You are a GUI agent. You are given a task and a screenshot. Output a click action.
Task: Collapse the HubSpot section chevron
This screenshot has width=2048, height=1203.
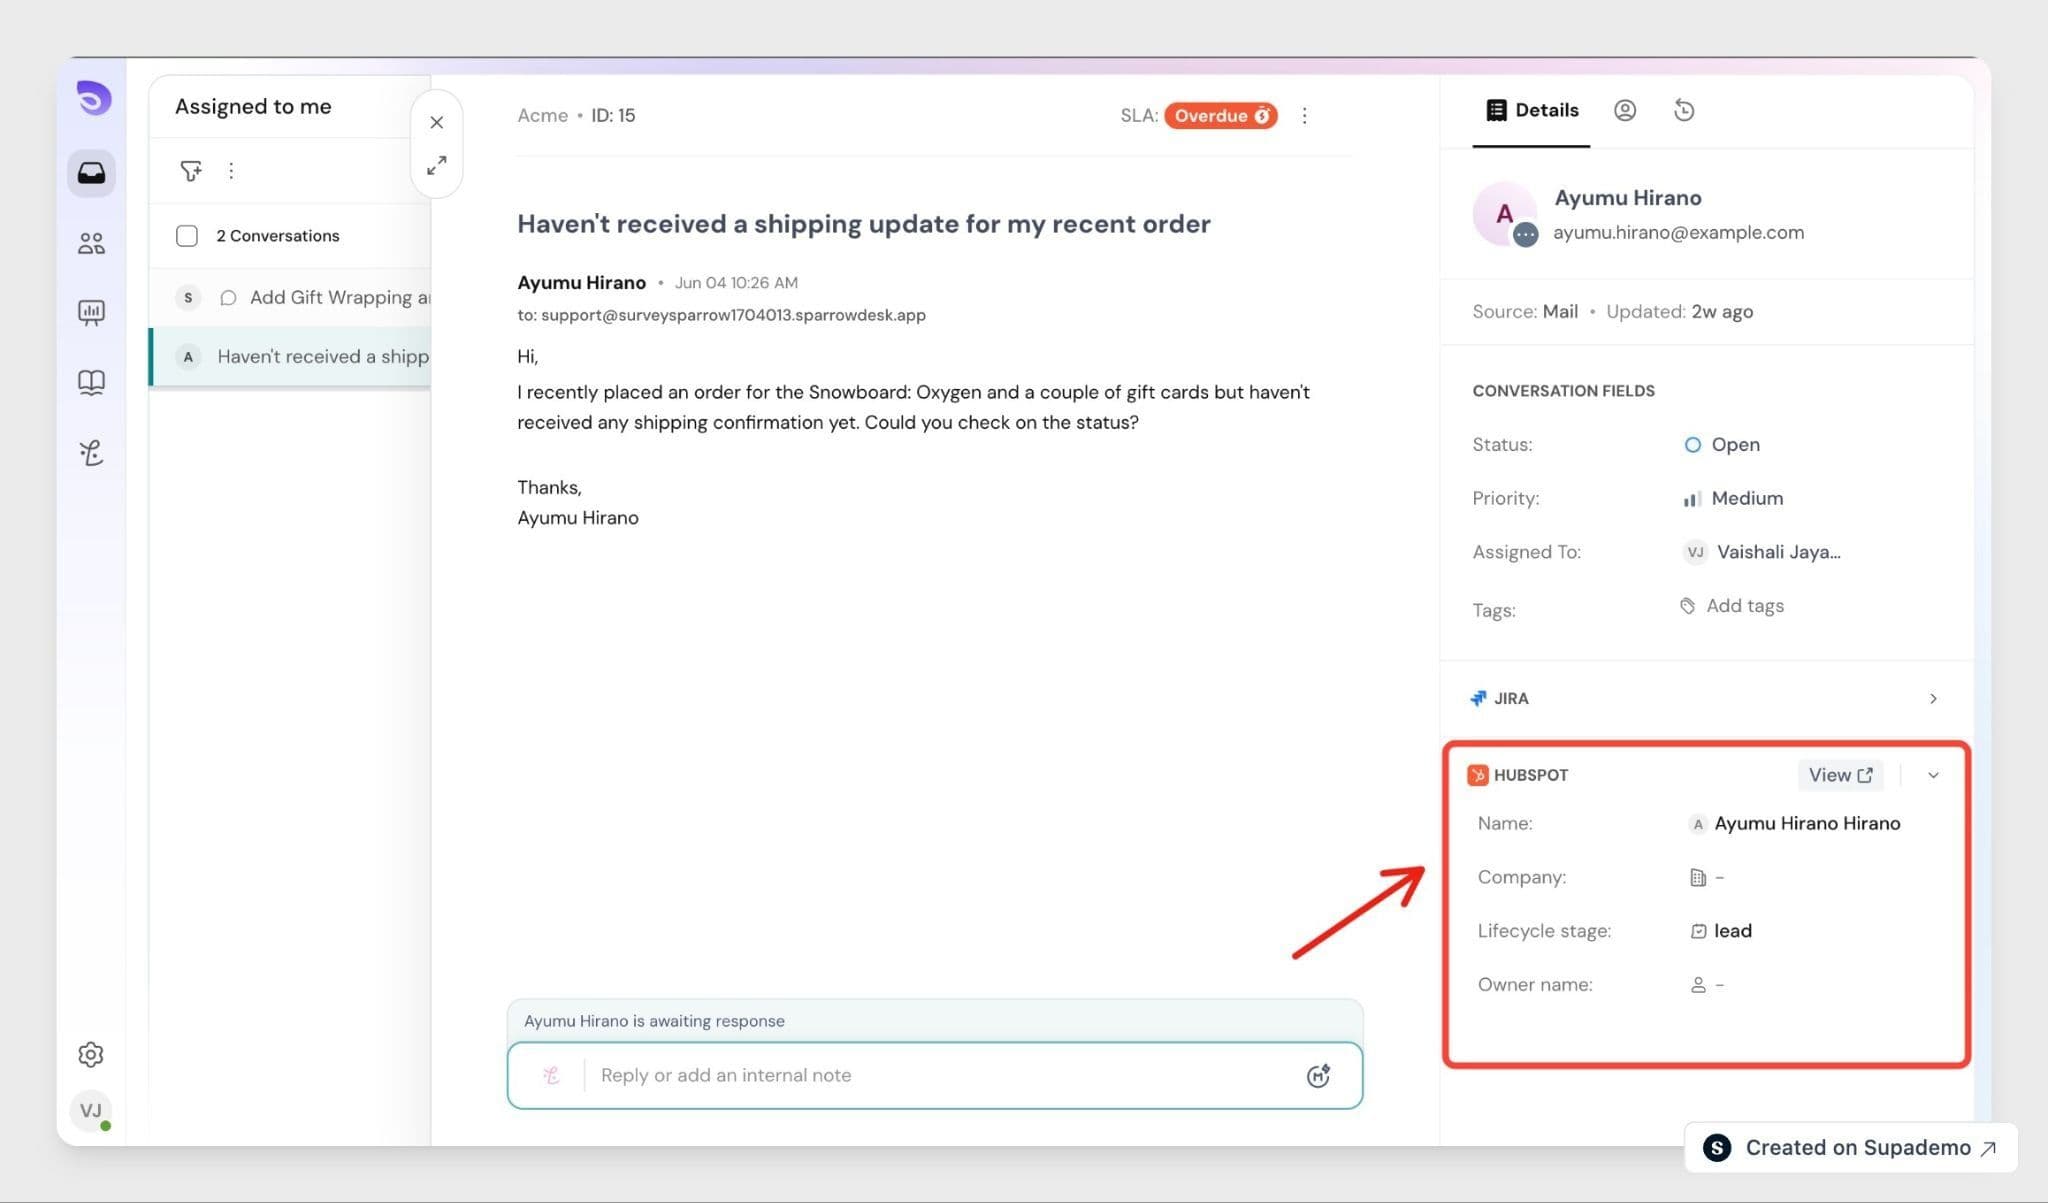pos(1933,775)
